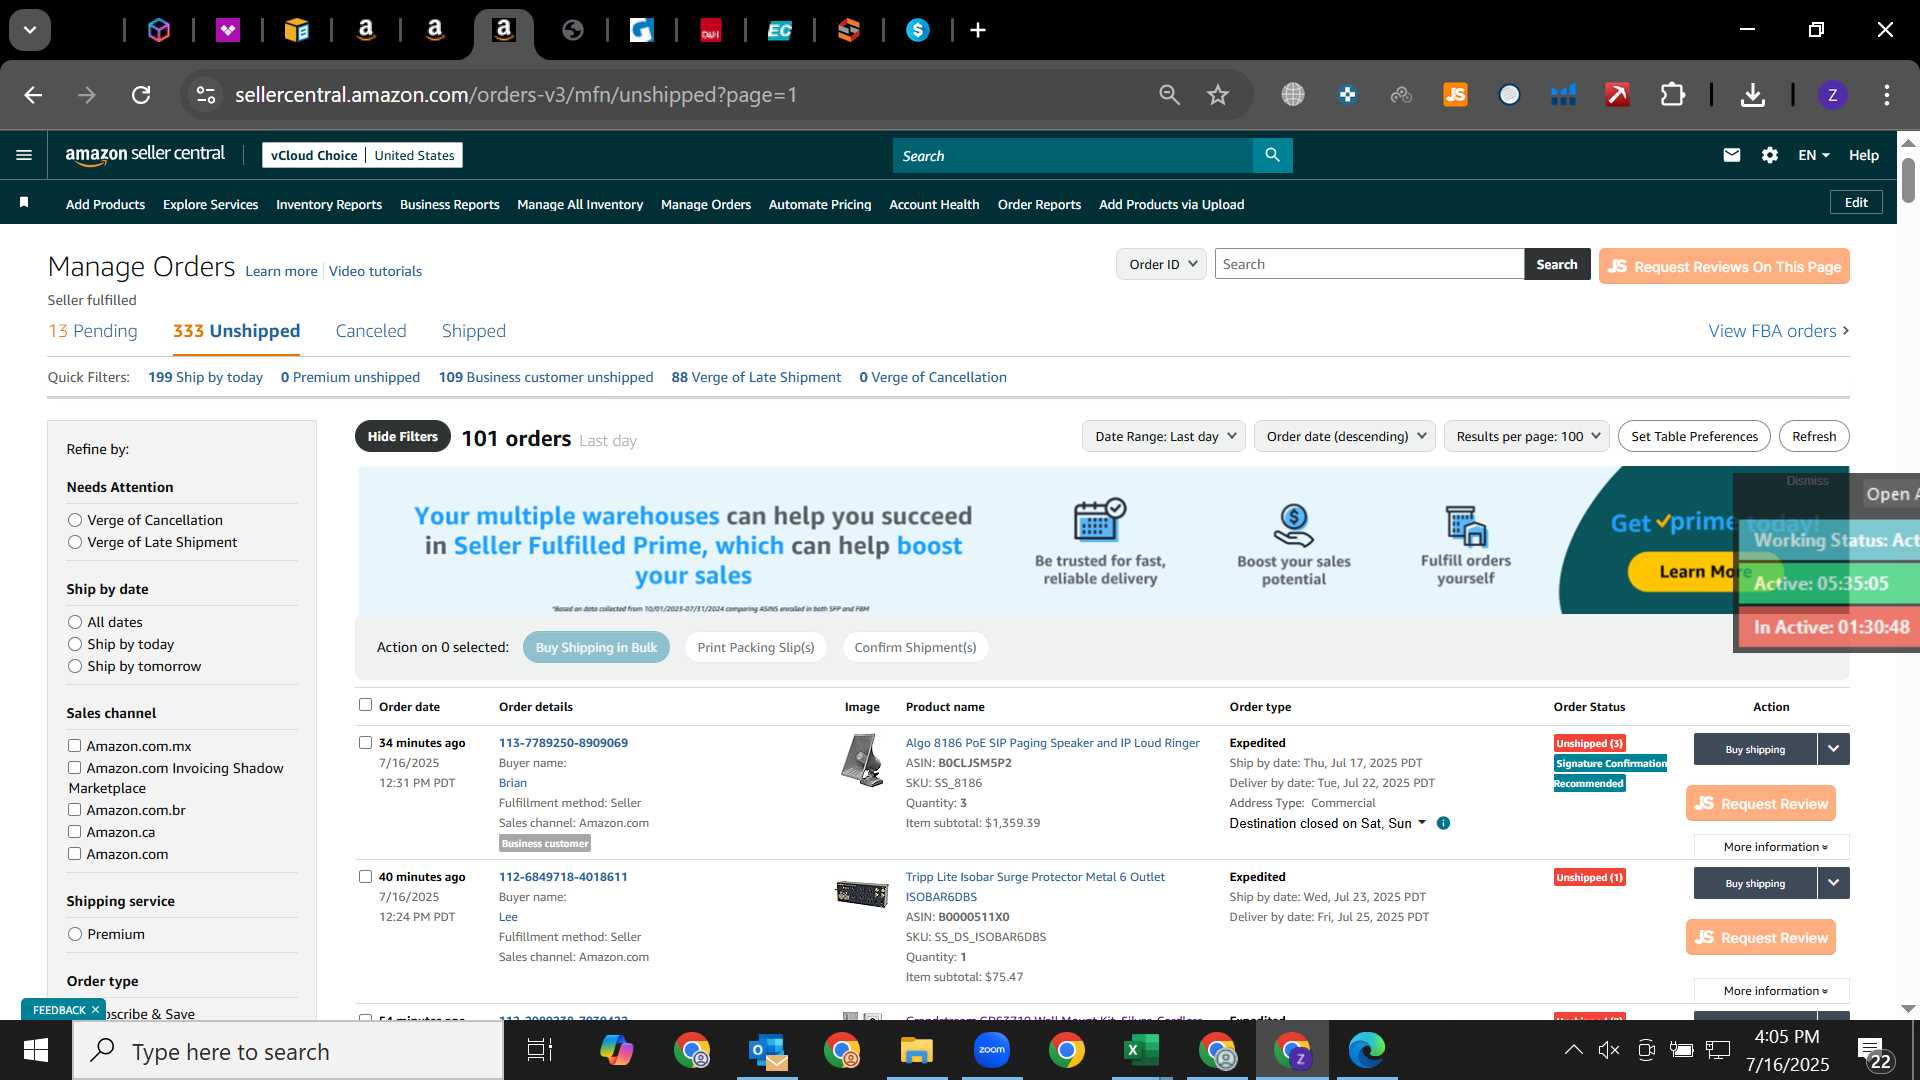This screenshot has height=1080, width=1920.
Task: Click the browser reload icon
Action: point(141,95)
